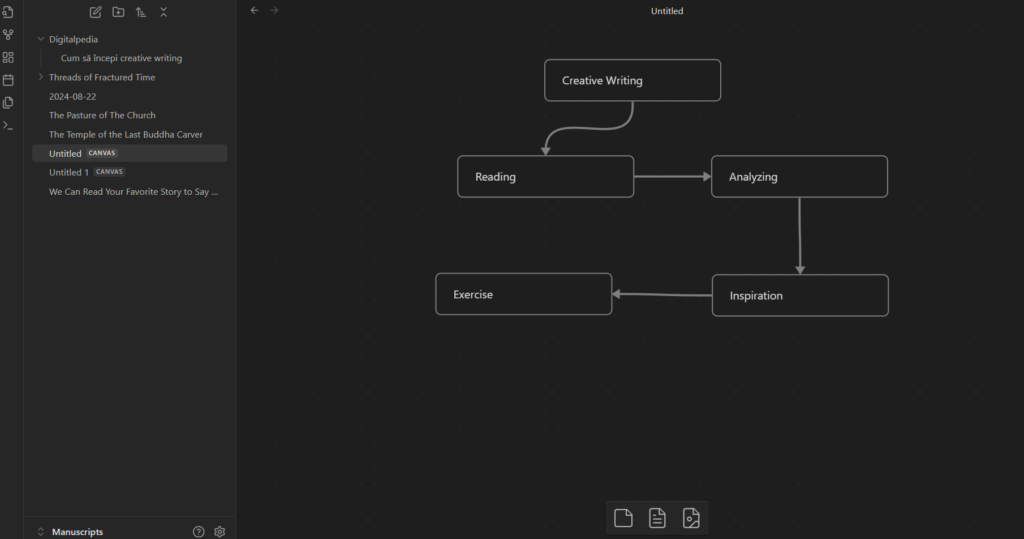Viewport: 1024px width, 539px height.
Task: Add media from the vault to the canvas
Action: click(691, 517)
